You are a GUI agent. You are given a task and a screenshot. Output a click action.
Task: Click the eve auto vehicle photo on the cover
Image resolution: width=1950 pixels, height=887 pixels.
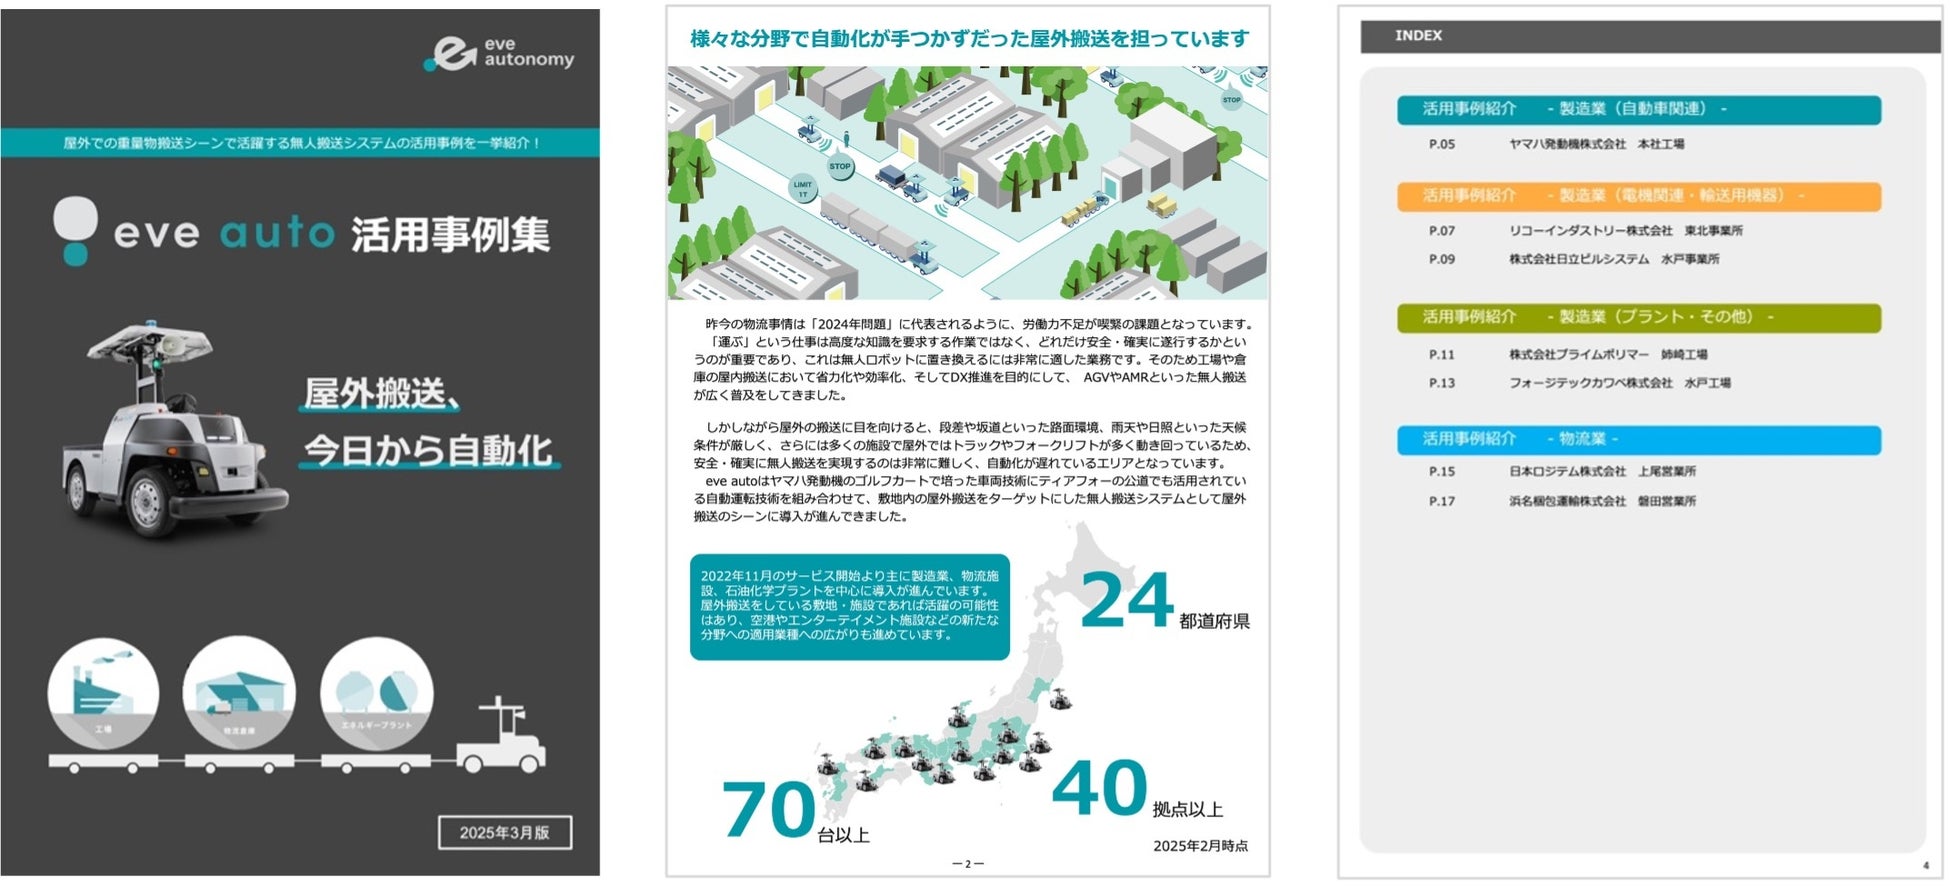click(x=175, y=431)
